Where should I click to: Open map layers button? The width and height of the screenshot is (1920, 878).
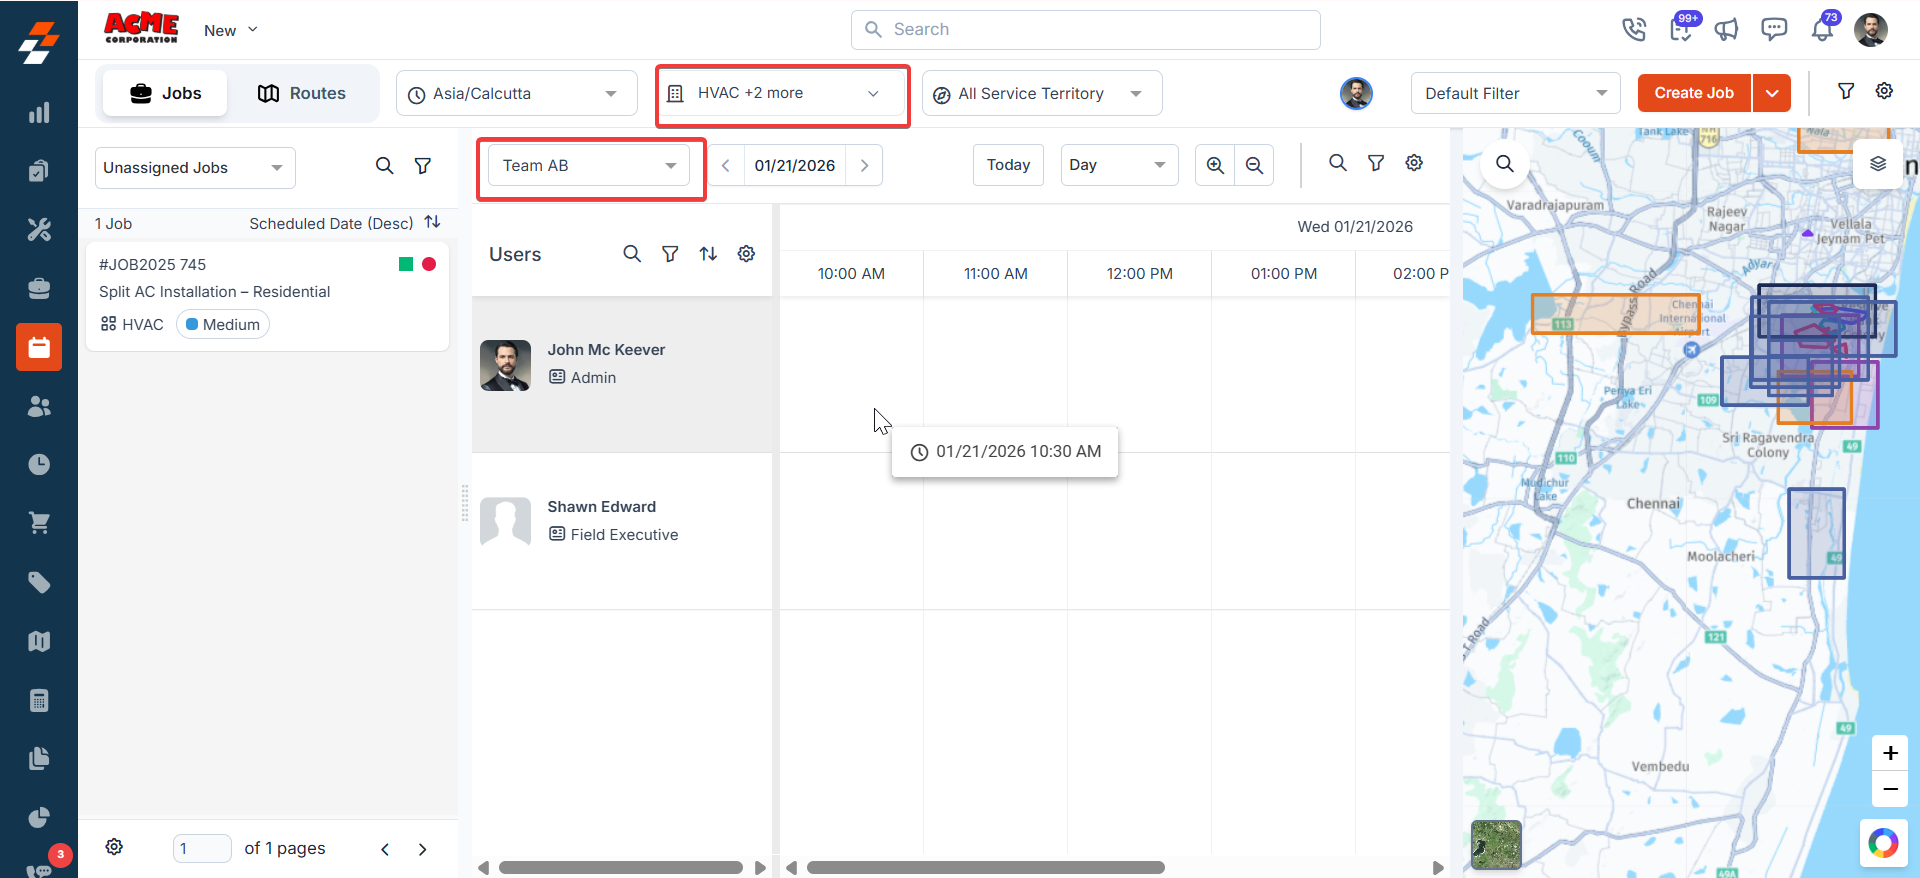[1878, 164]
